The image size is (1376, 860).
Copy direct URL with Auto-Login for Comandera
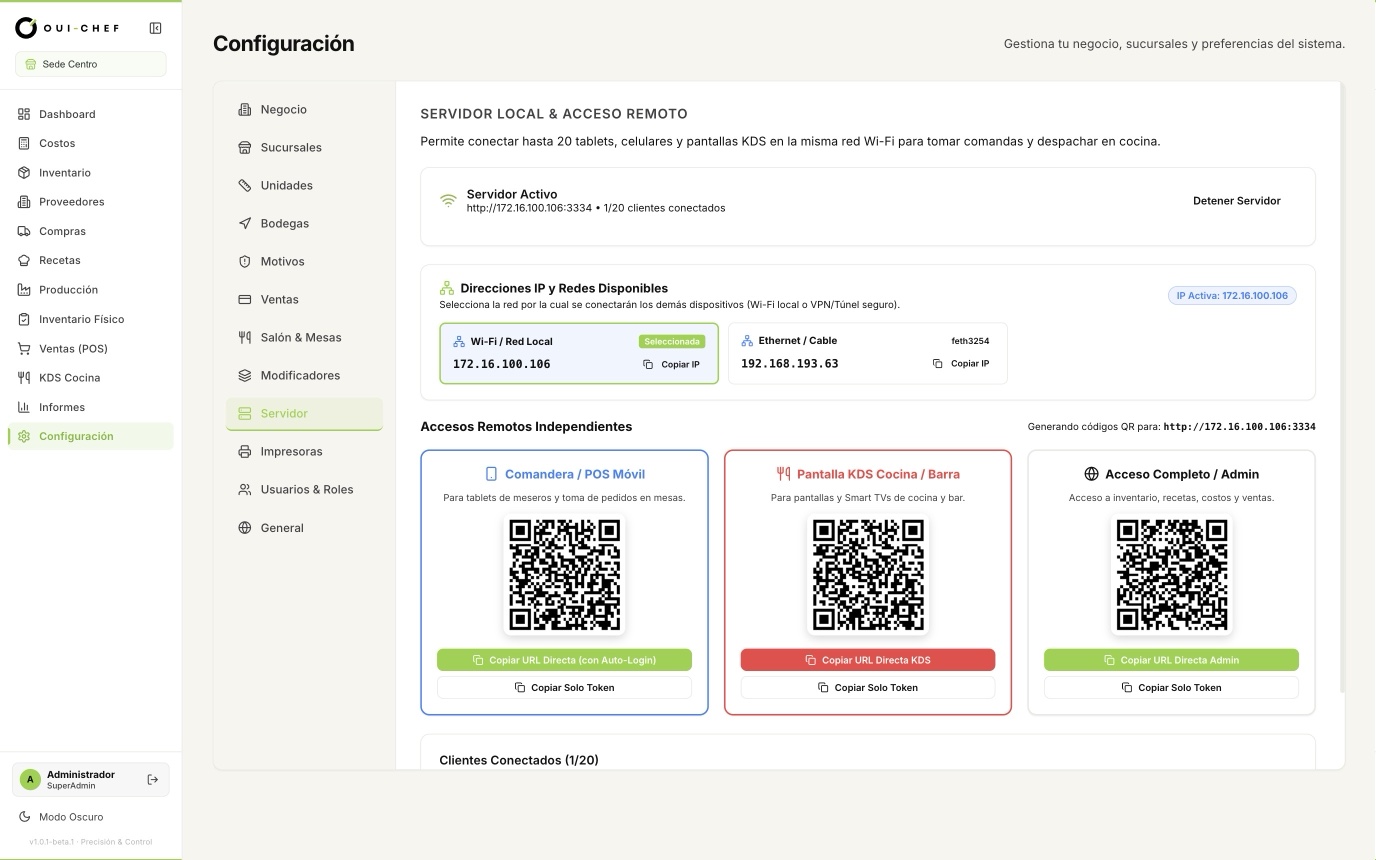pyautogui.click(x=564, y=660)
